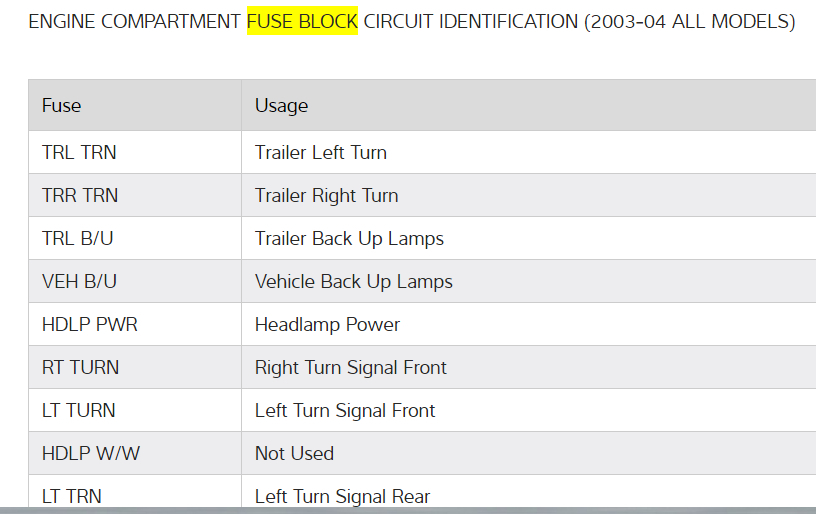Select the LT TURN fuse cell

(x=78, y=410)
